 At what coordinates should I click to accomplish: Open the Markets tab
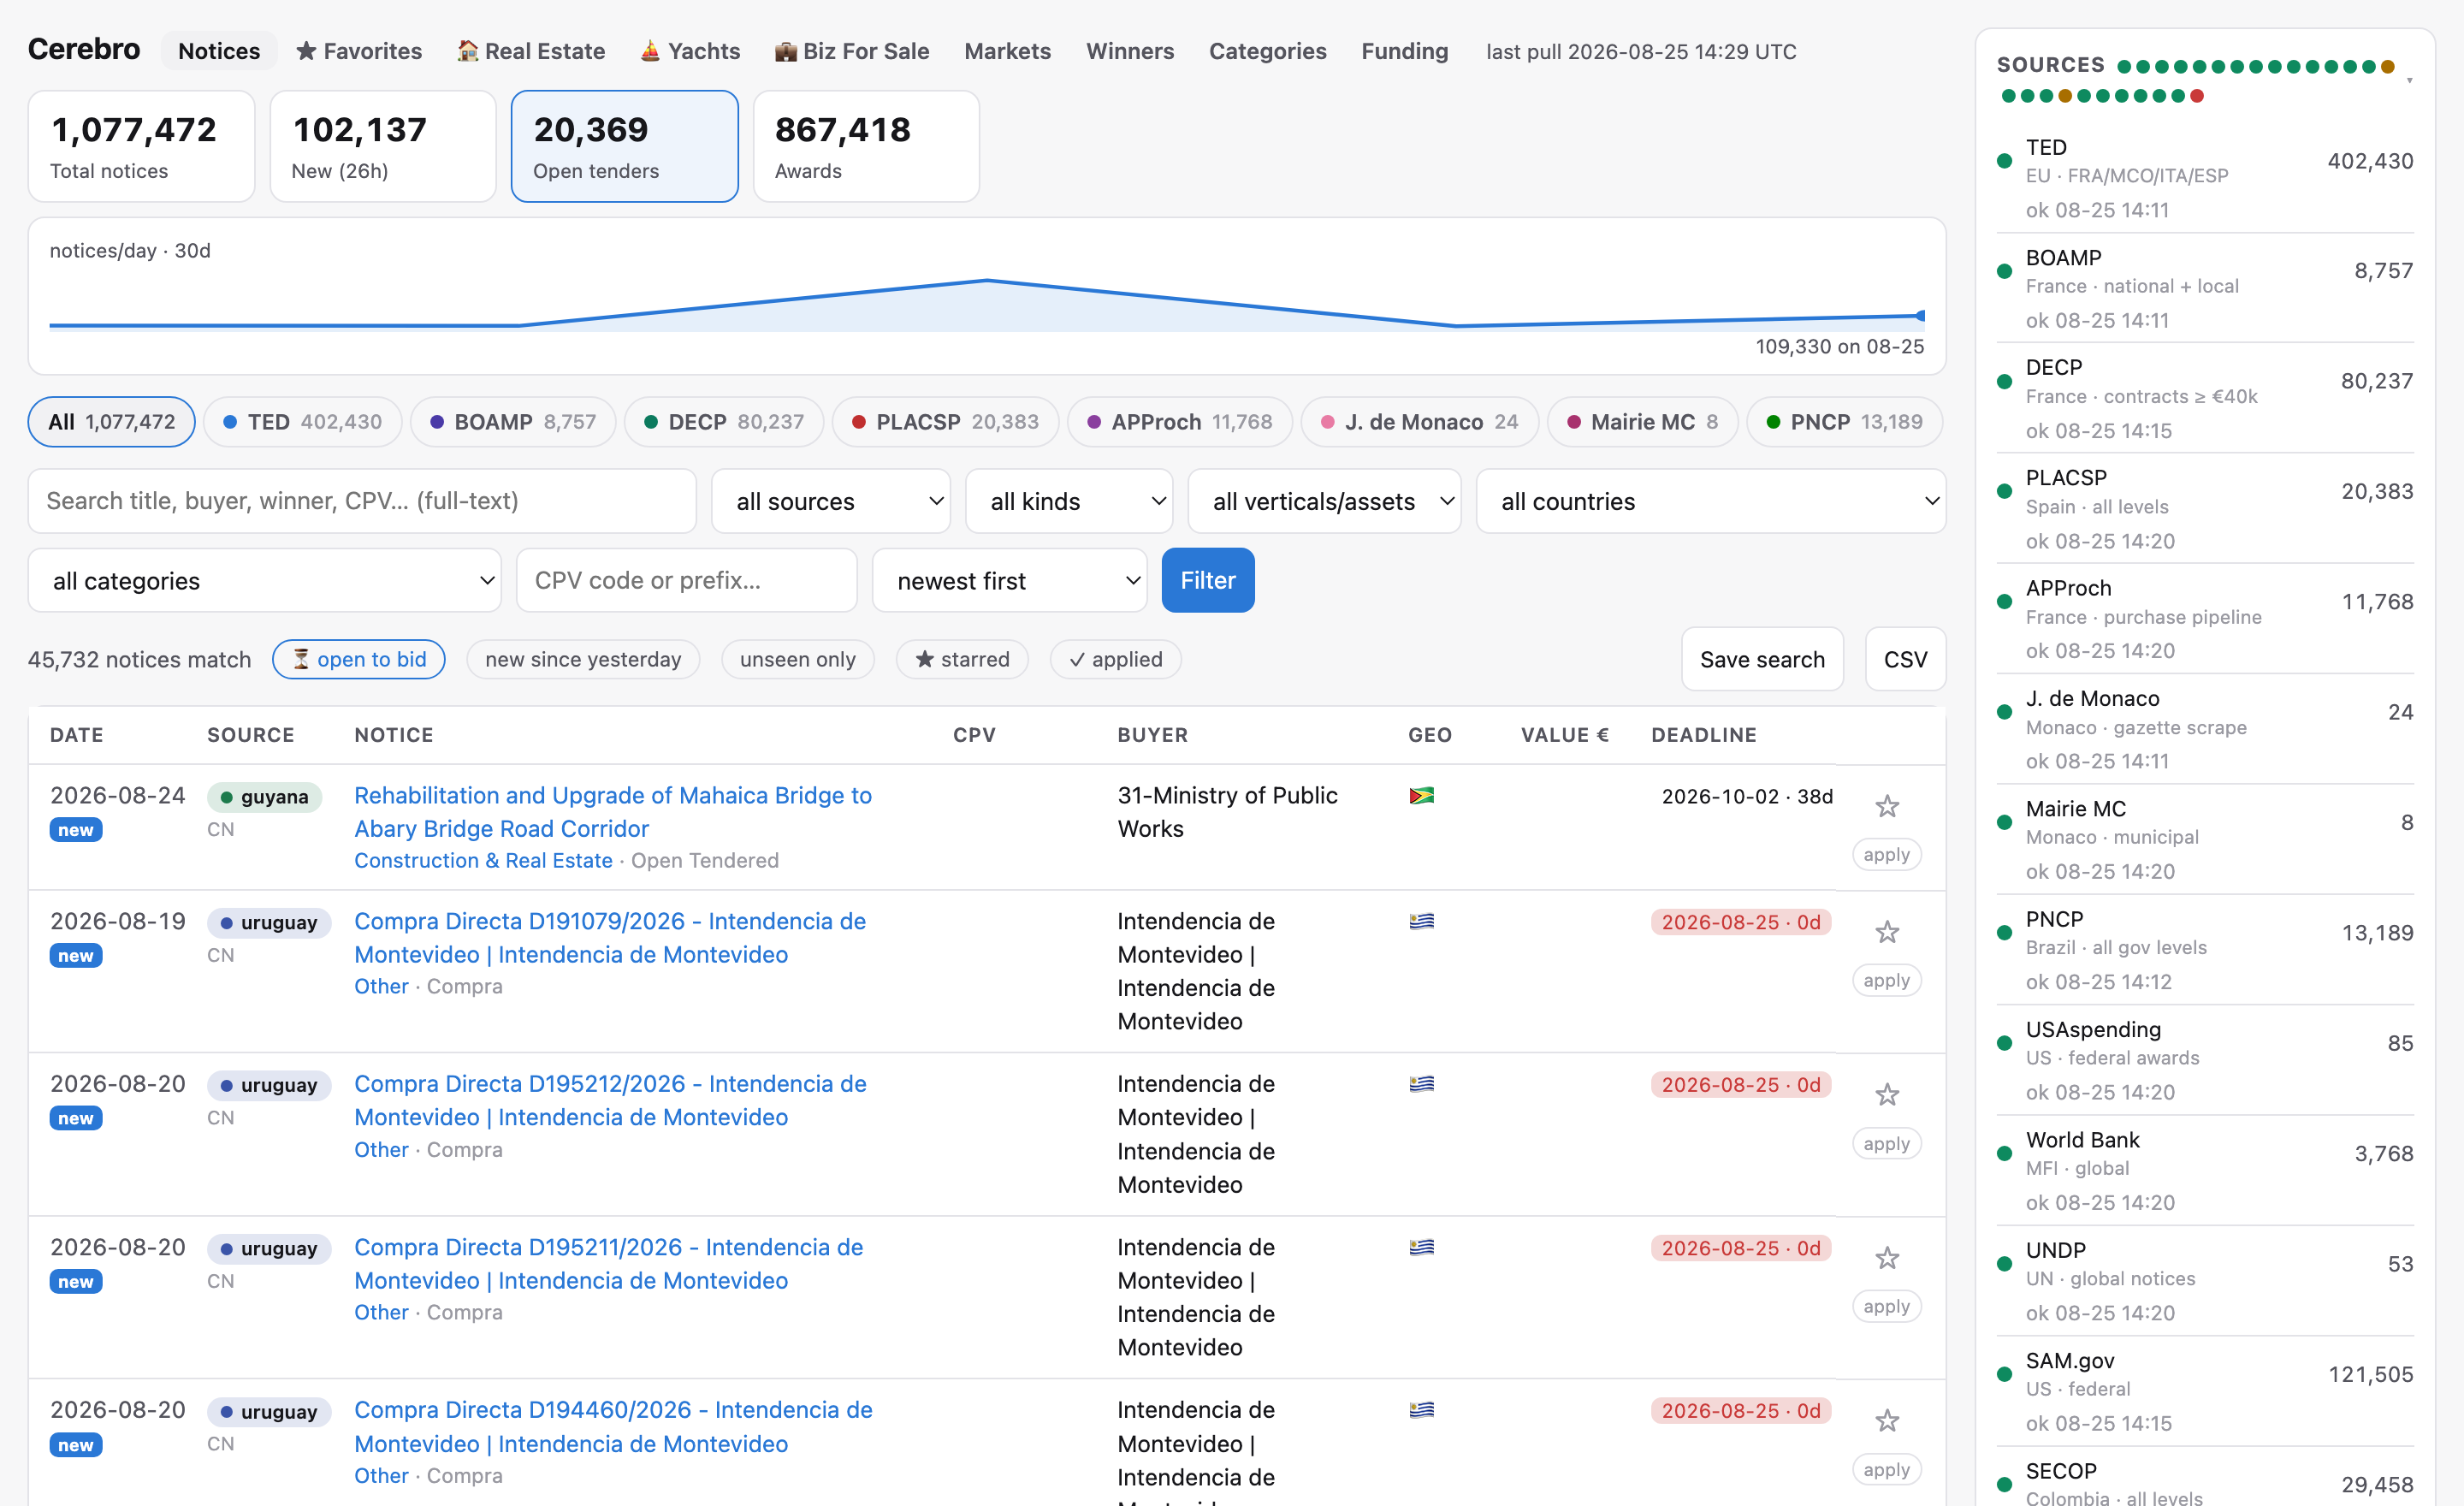pyautogui.click(x=1007, y=51)
